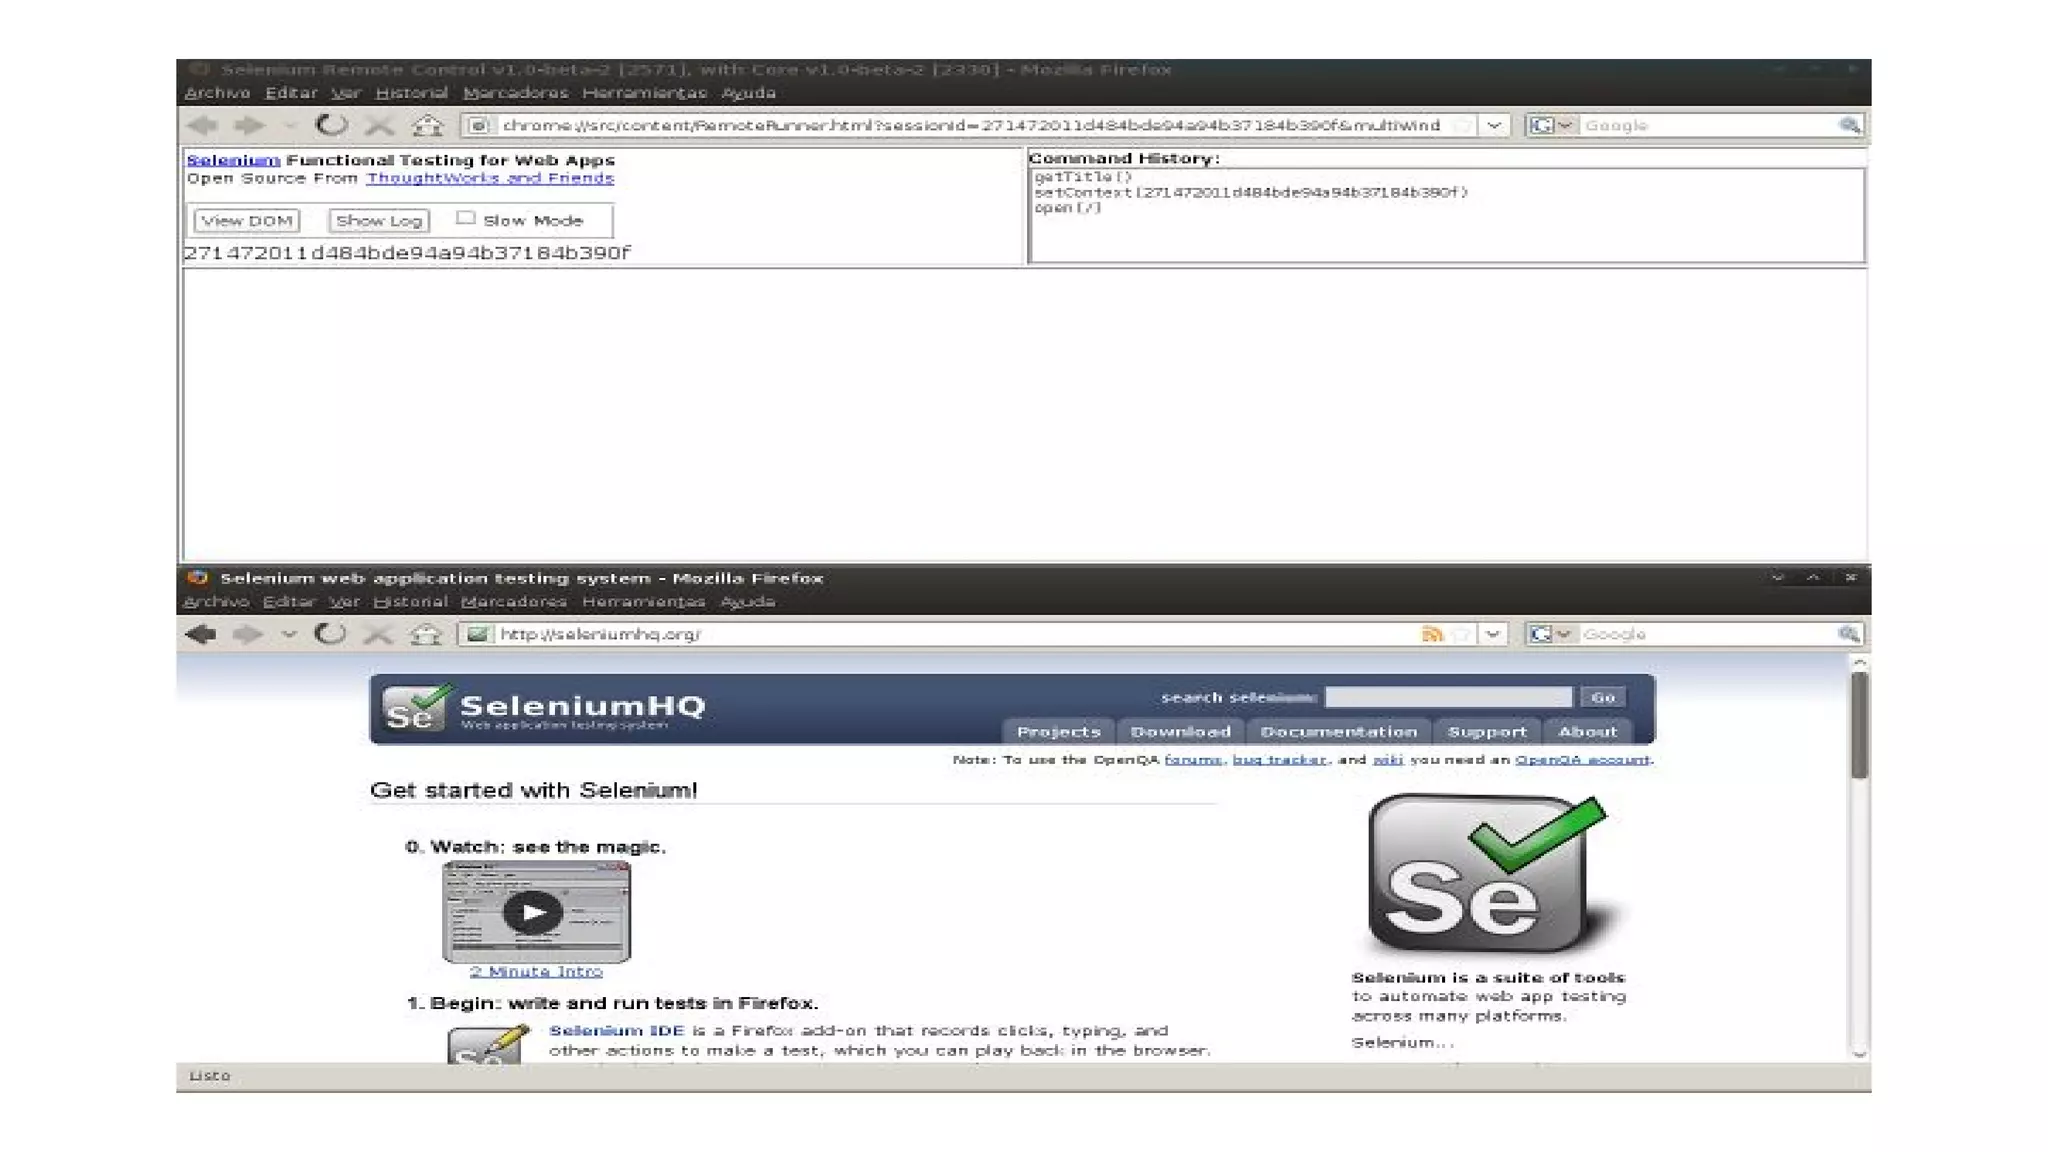Open the ThoughtWorks and Friends link

tap(490, 178)
